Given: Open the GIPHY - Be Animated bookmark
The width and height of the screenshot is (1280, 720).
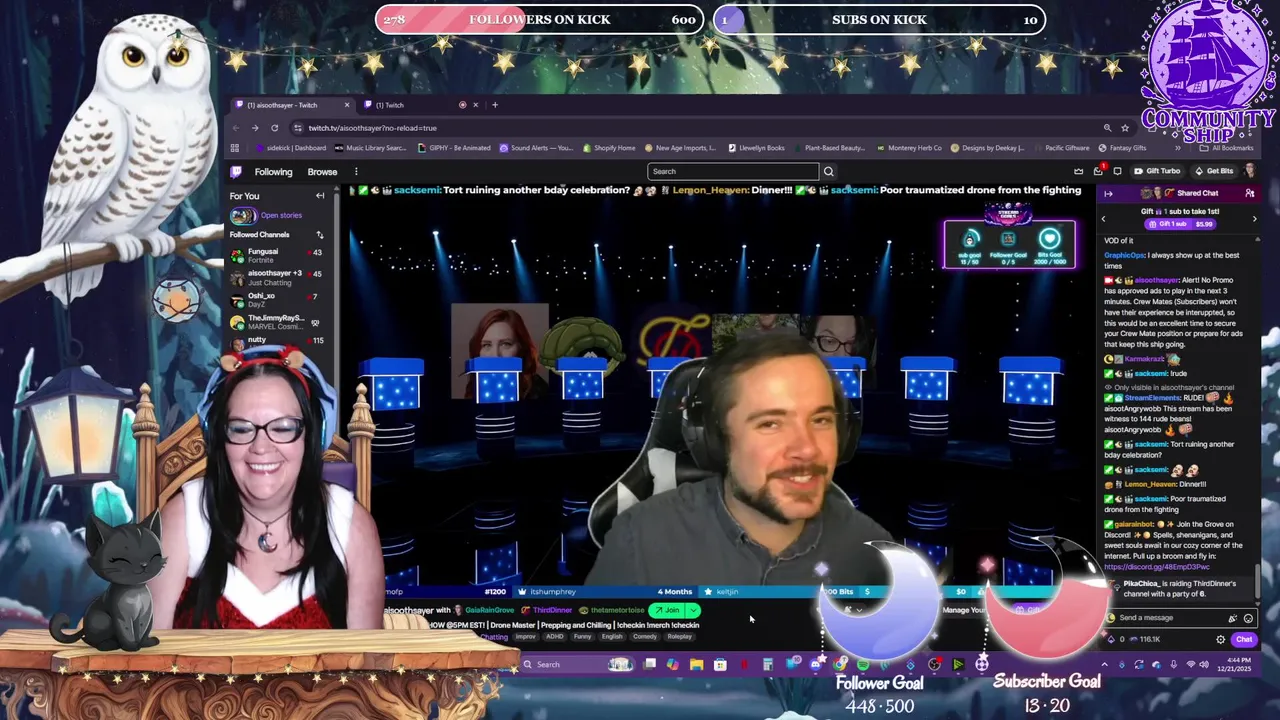Looking at the screenshot, I should point(454,148).
